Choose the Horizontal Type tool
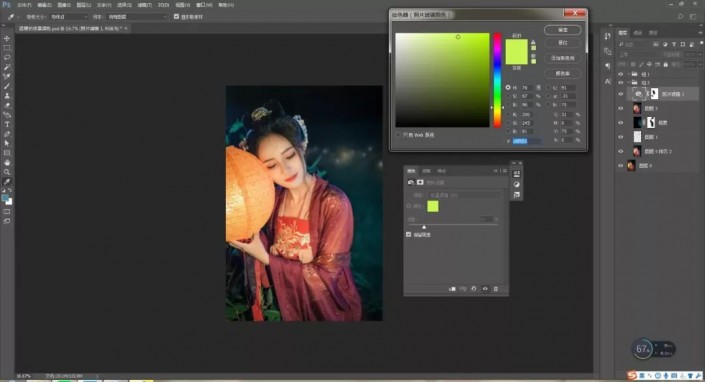Screen dimensions: 705x382 tap(7, 124)
